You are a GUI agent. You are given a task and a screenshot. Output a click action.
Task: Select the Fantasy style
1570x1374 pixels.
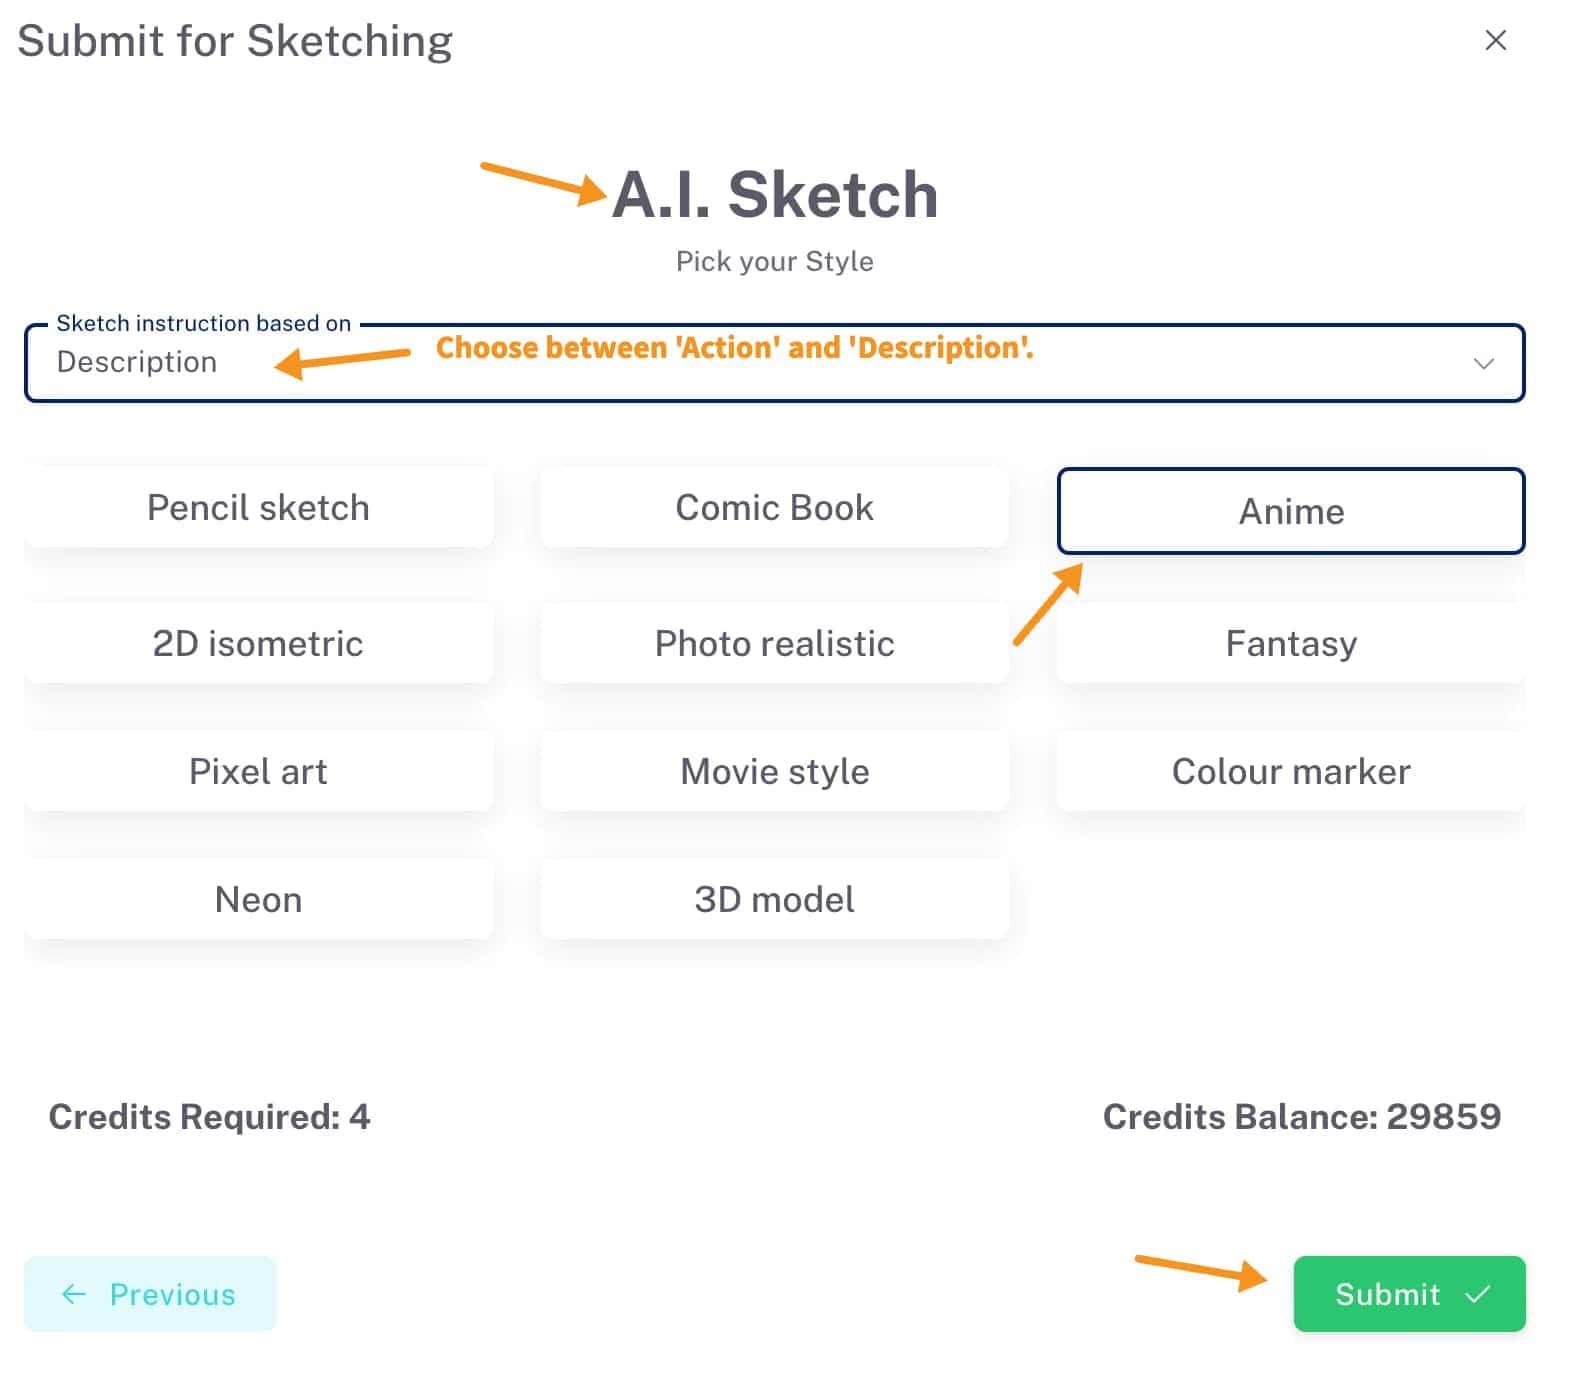1290,643
